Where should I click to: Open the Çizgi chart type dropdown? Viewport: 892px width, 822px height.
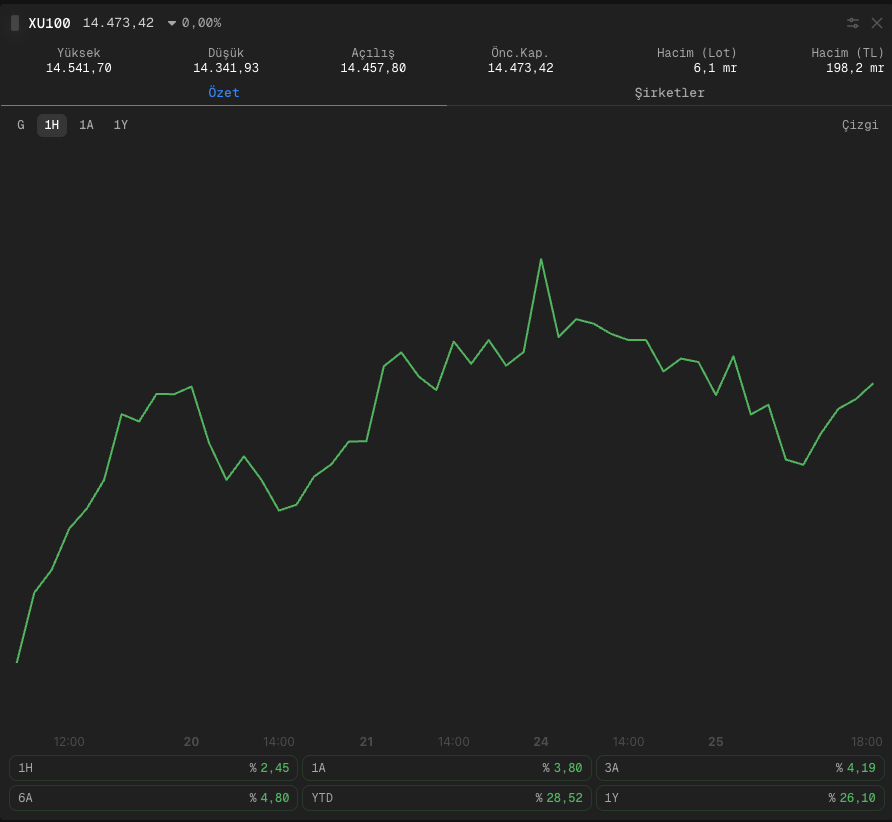point(860,125)
